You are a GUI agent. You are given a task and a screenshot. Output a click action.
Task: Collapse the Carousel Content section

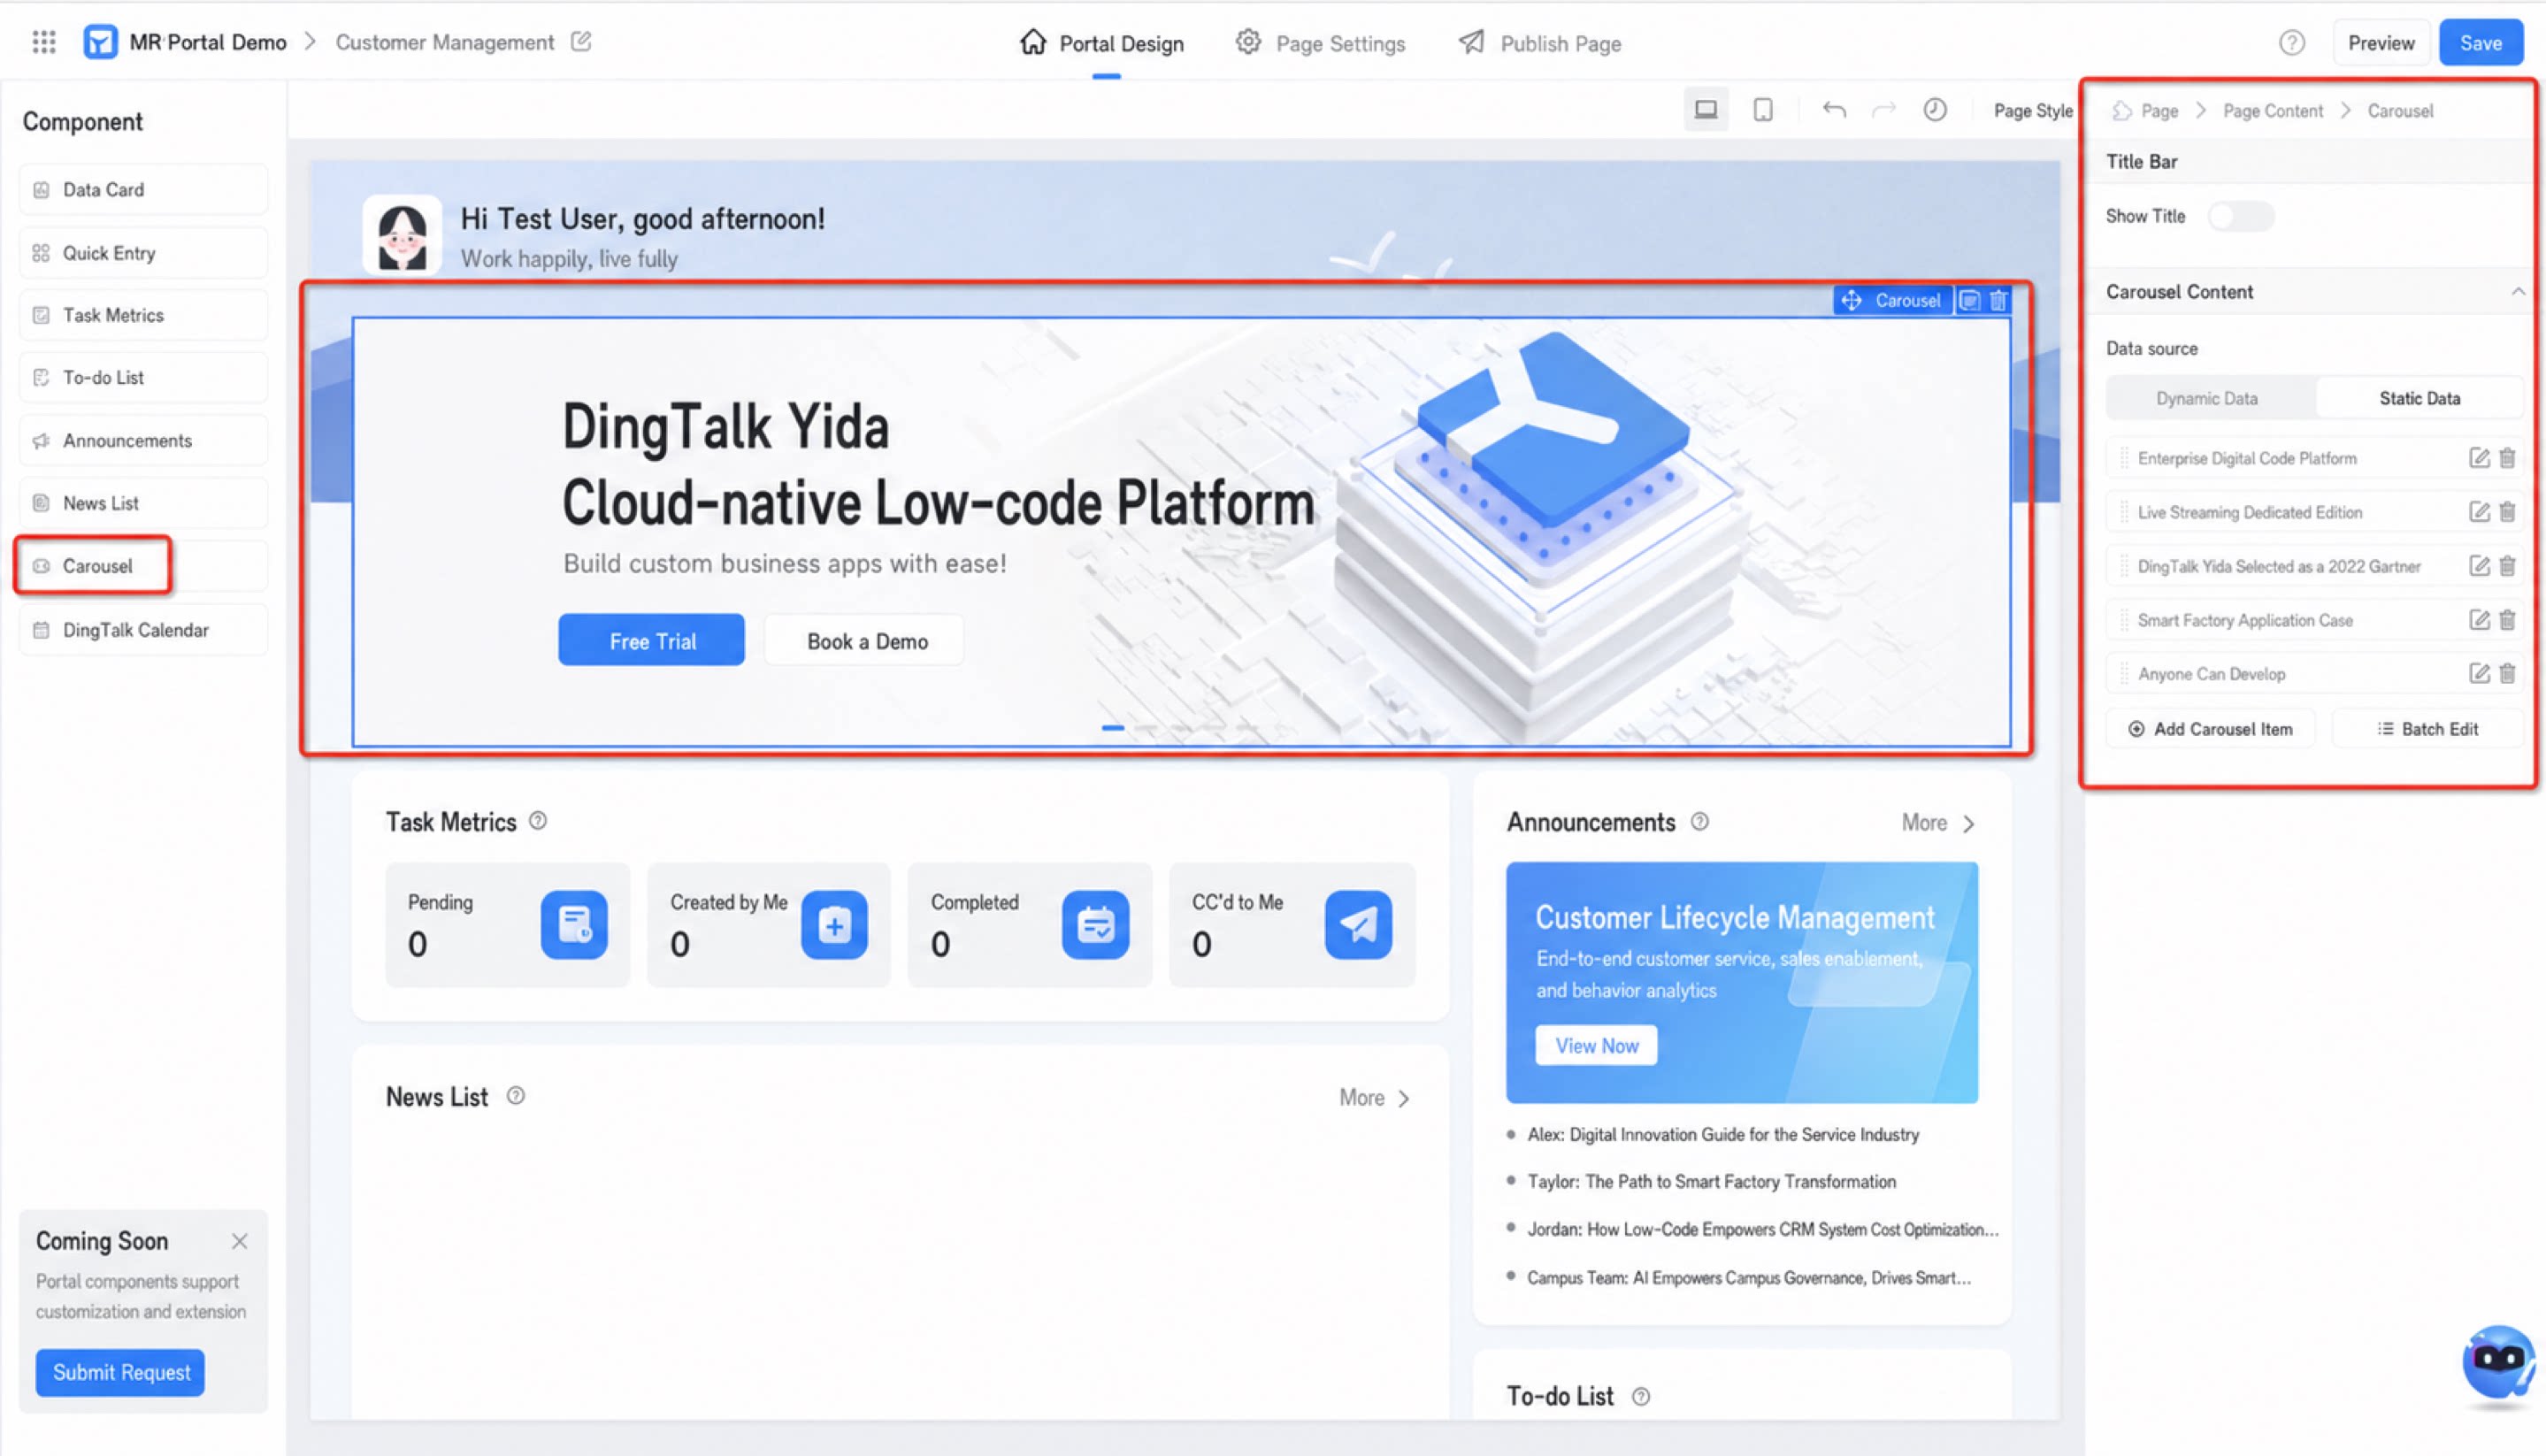(2517, 292)
